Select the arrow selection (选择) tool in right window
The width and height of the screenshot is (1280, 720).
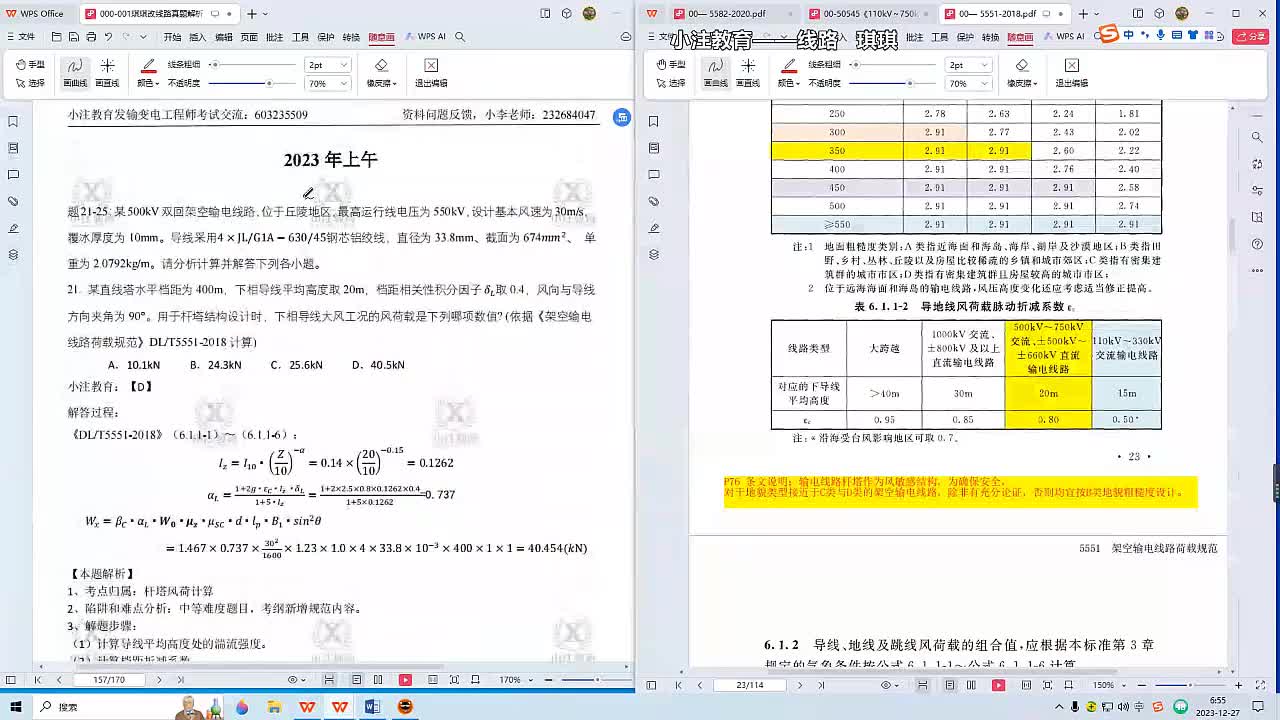(671, 83)
